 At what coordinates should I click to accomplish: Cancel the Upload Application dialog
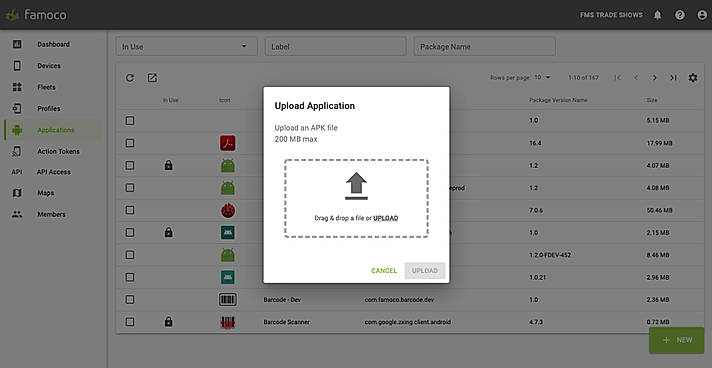click(x=384, y=271)
